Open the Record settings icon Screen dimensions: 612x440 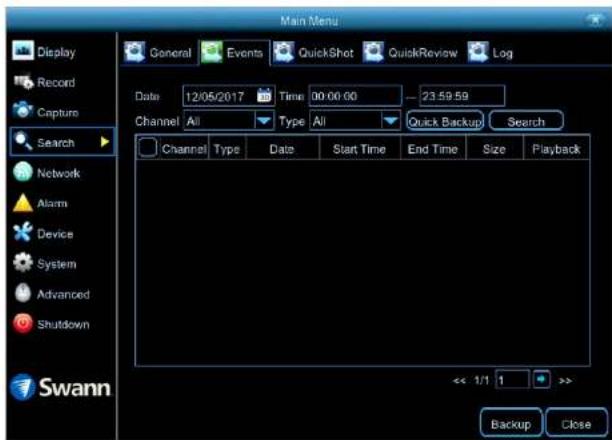[x=23, y=81]
